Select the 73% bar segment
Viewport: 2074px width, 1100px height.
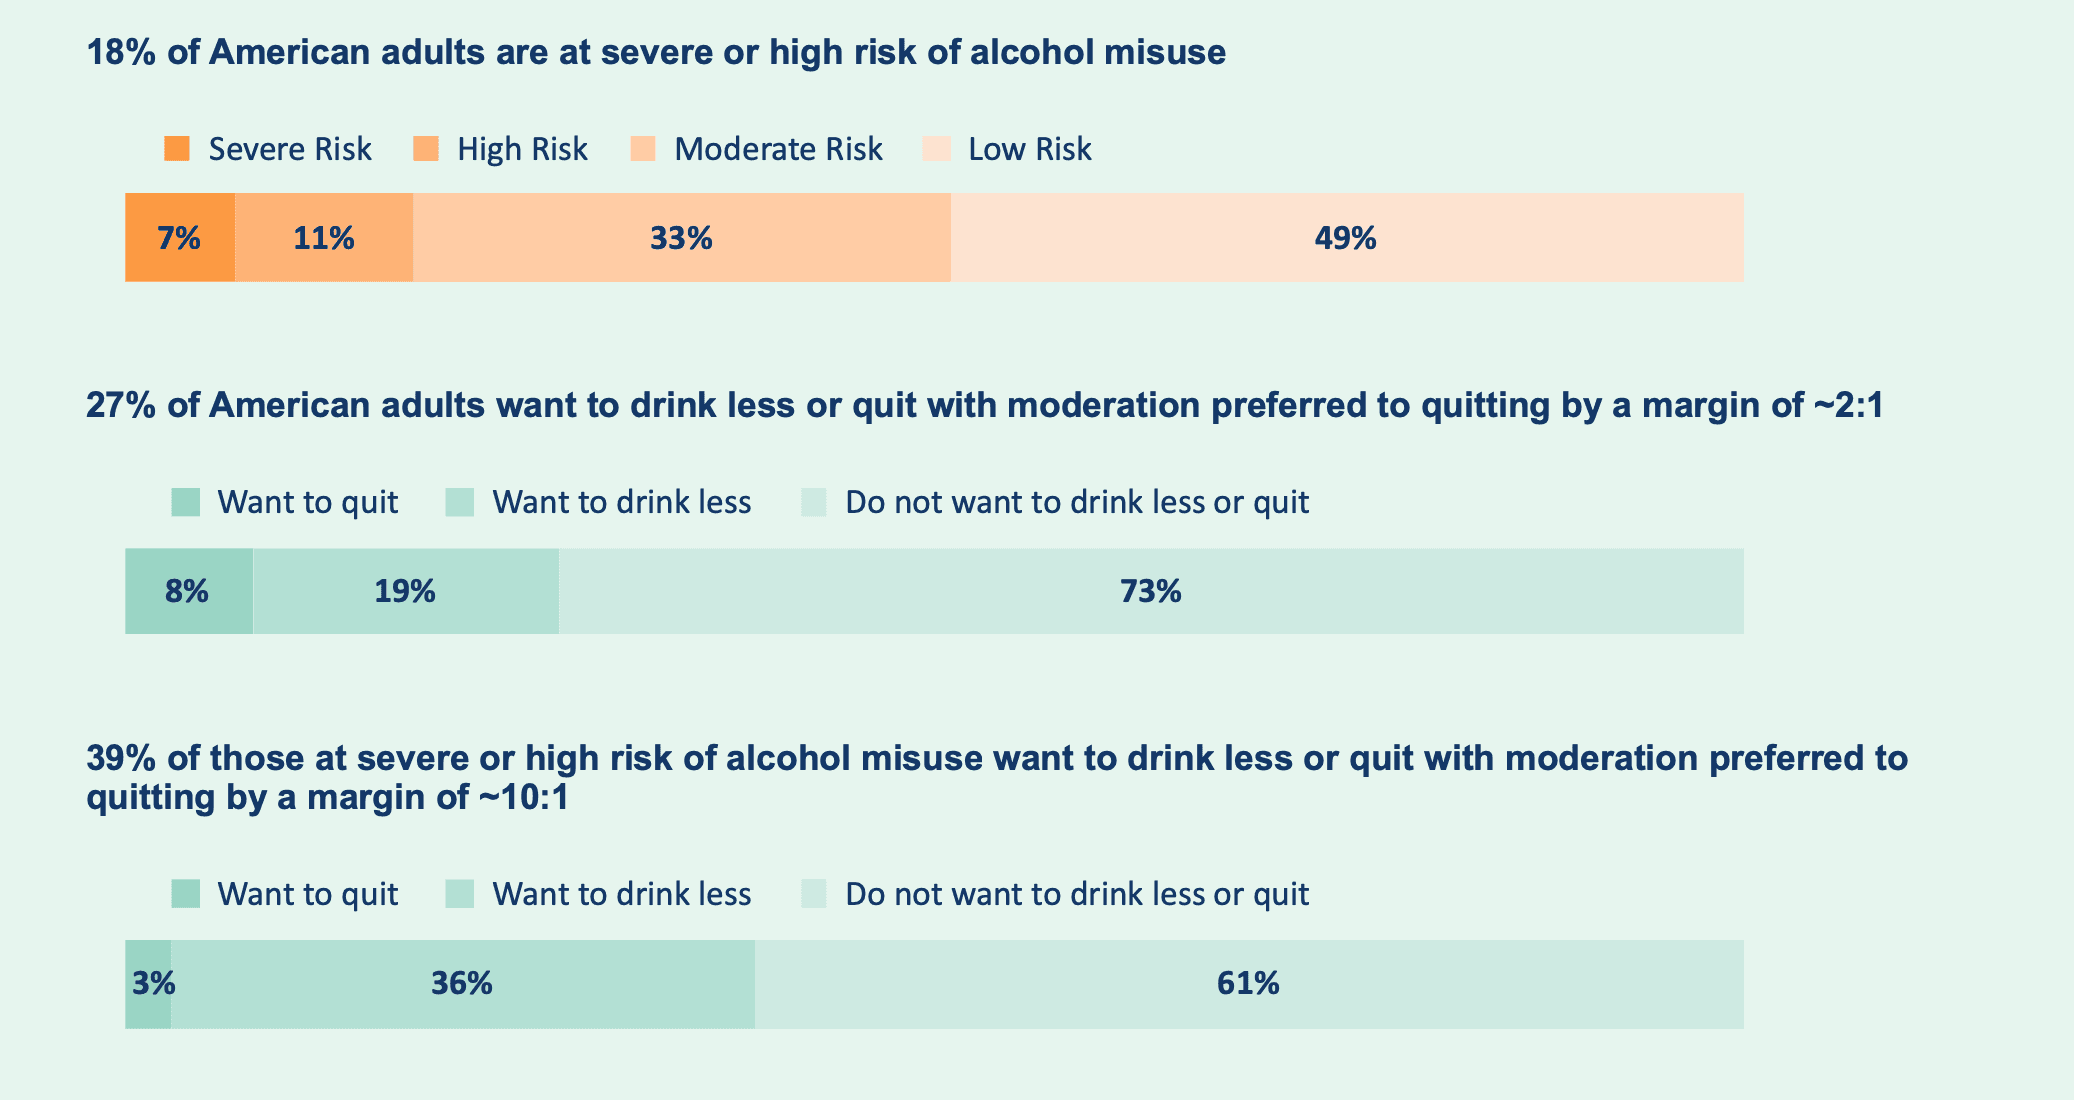click(1150, 591)
